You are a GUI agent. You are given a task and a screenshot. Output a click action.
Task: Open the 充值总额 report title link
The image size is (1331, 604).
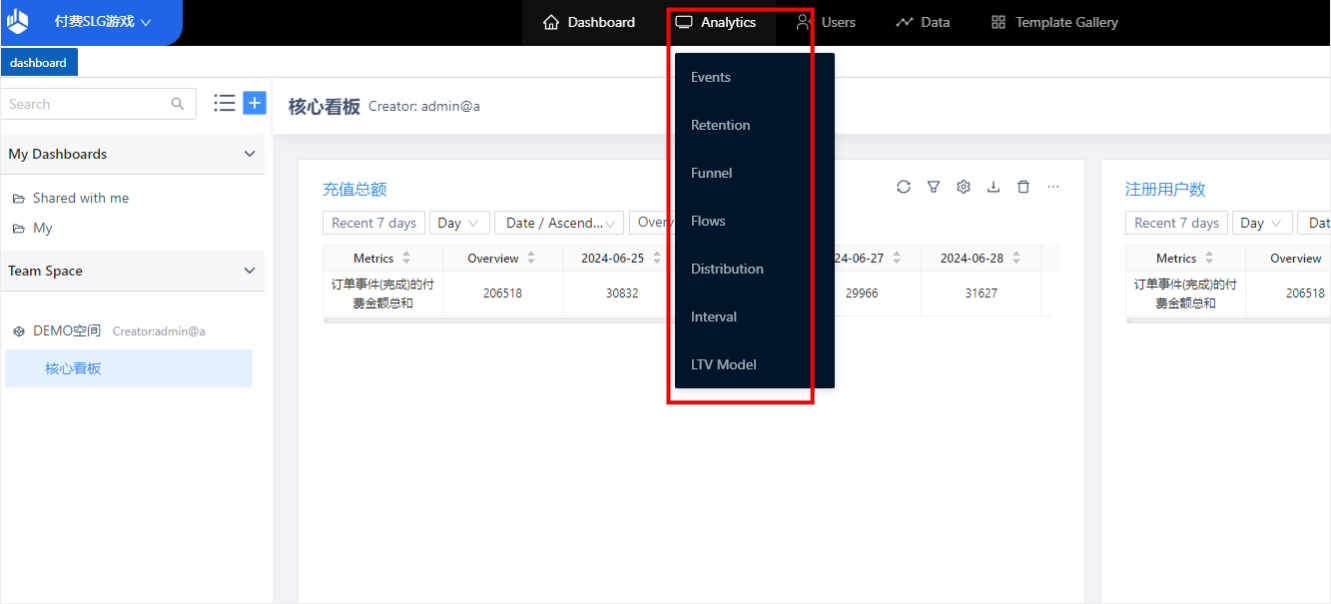pyautogui.click(x=354, y=189)
